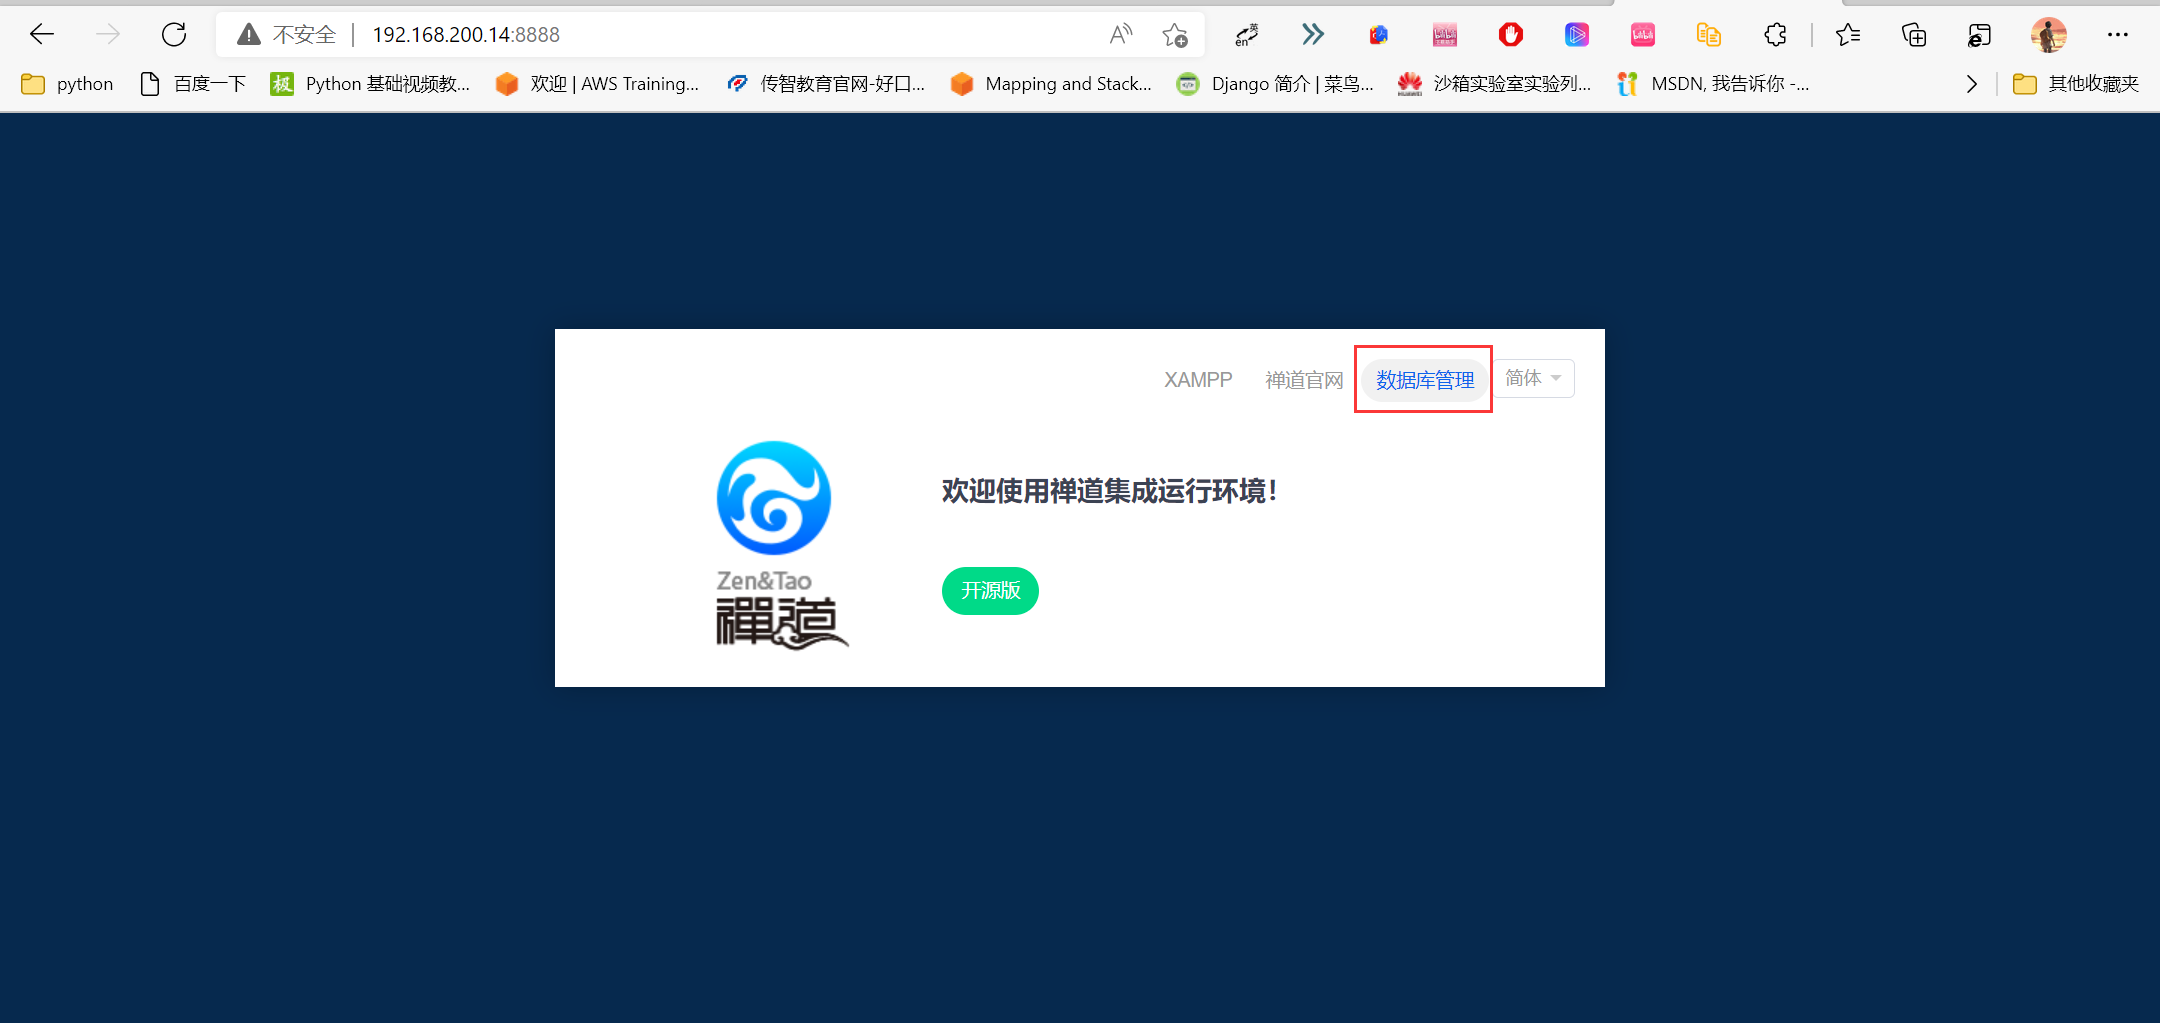This screenshot has width=2160, height=1023.
Task: Open browser Favorites via star icon
Action: 1849,34
